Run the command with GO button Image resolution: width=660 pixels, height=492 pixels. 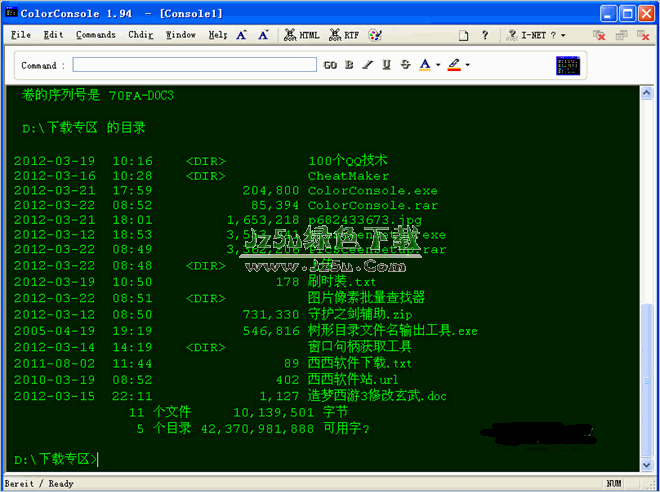330,65
